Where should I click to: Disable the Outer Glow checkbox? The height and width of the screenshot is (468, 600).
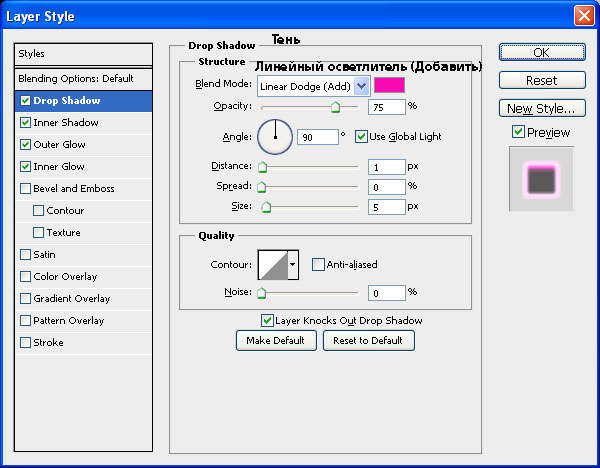pyautogui.click(x=26, y=145)
